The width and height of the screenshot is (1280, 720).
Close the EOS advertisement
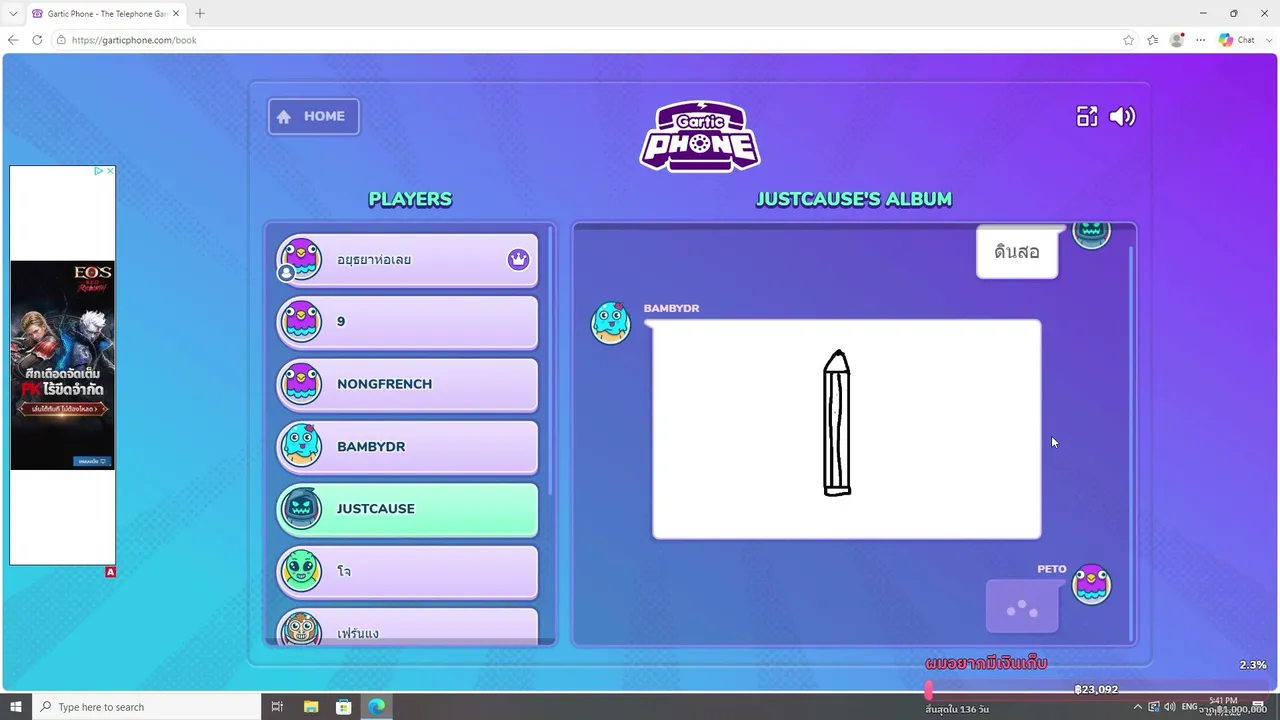tap(110, 171)
